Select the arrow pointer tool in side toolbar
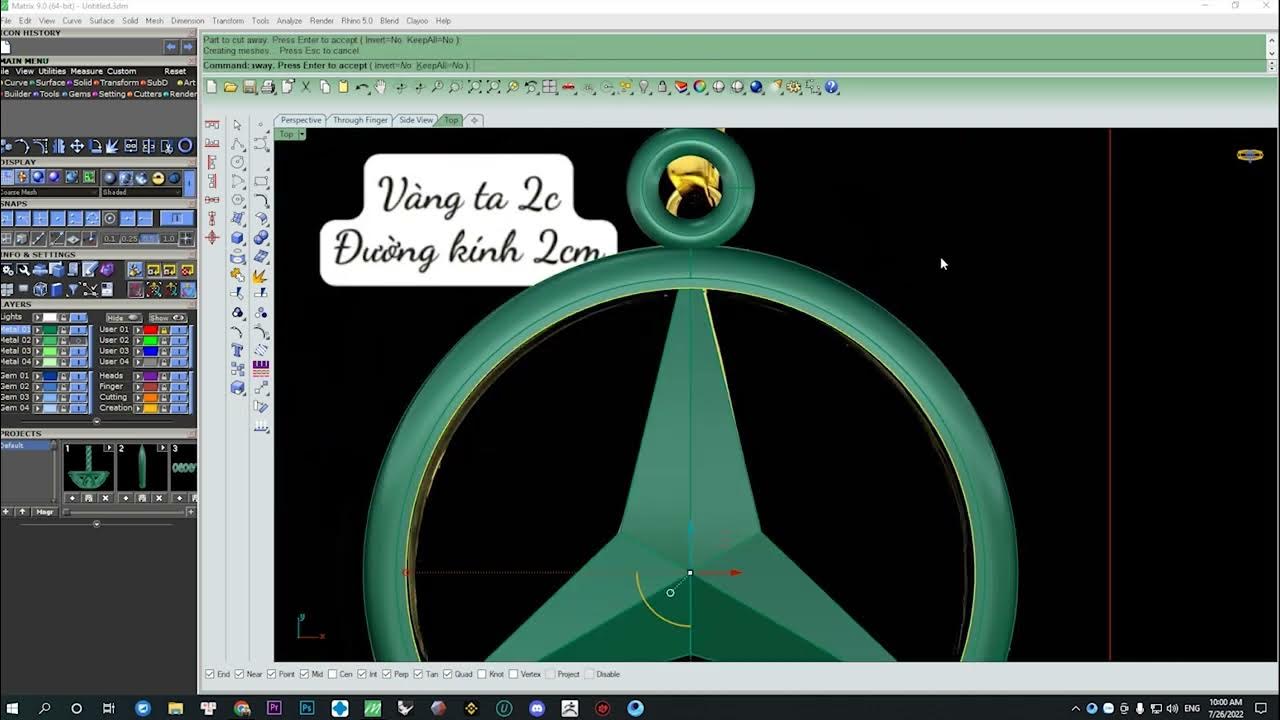The width and height of the screenshot is (1280, 720). coord(237,125)
